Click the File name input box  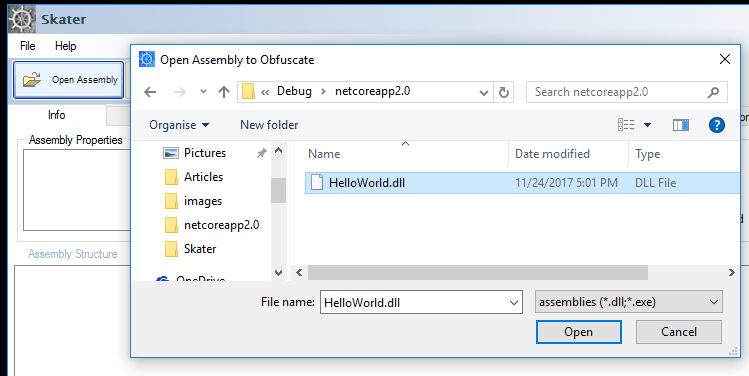(421, 302)
